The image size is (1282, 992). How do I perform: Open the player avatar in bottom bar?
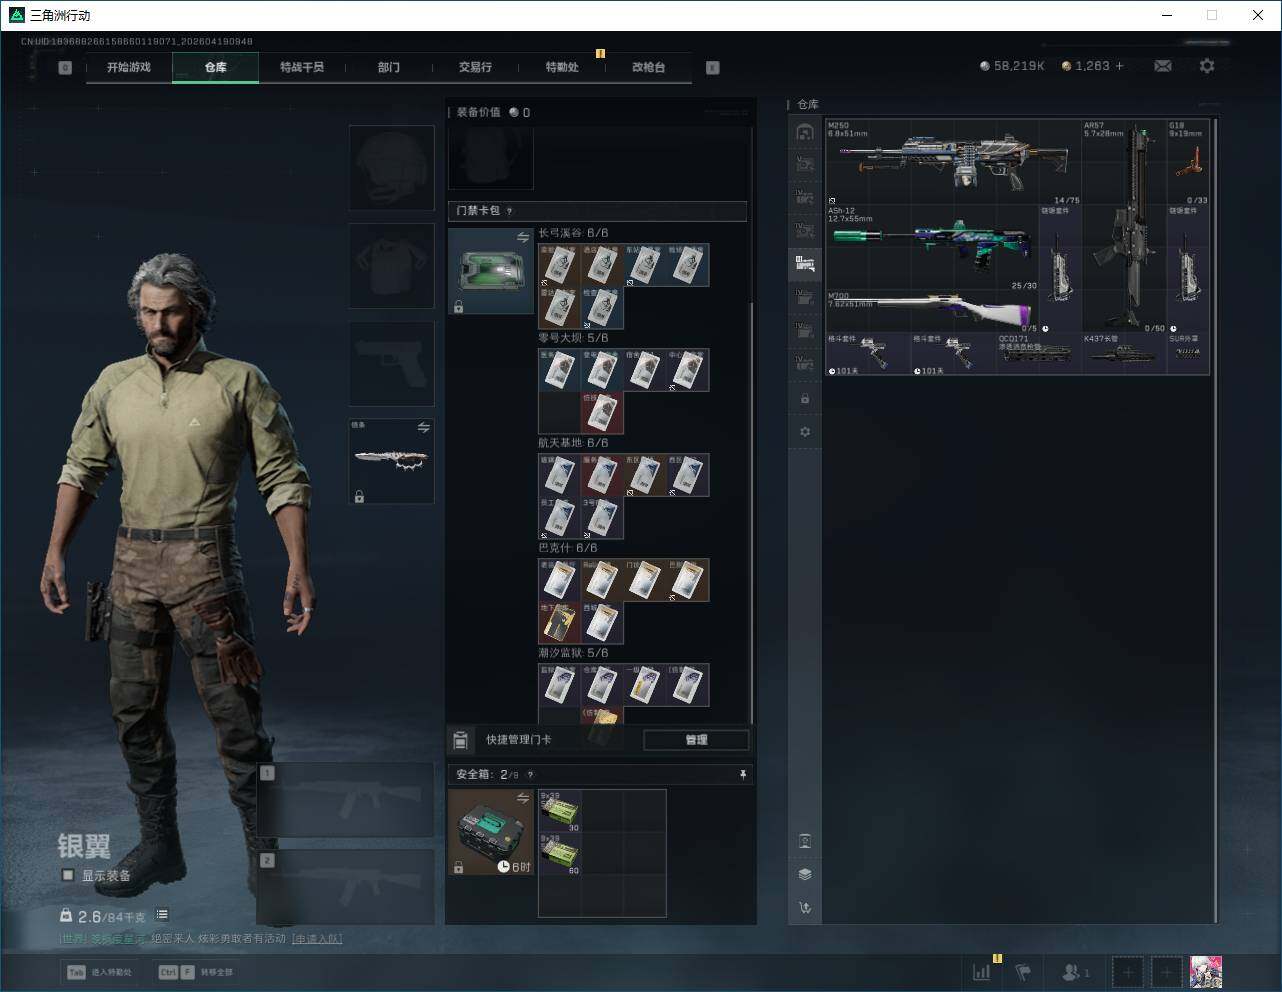(x=1206, y=971)
